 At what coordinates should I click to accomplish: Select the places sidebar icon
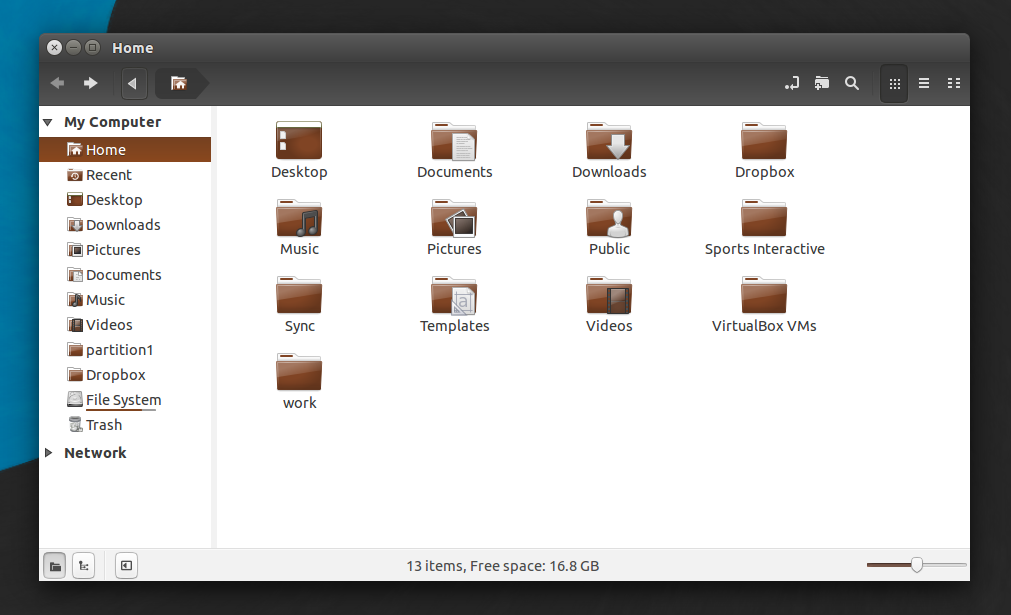tap(55, 565)
